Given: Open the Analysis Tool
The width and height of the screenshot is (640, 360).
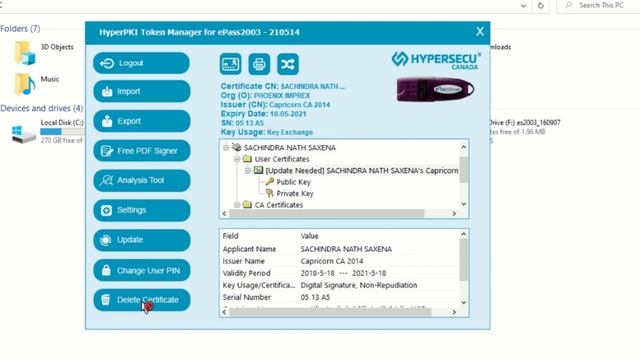Looking at the screenshot, I should pos(141,180).
